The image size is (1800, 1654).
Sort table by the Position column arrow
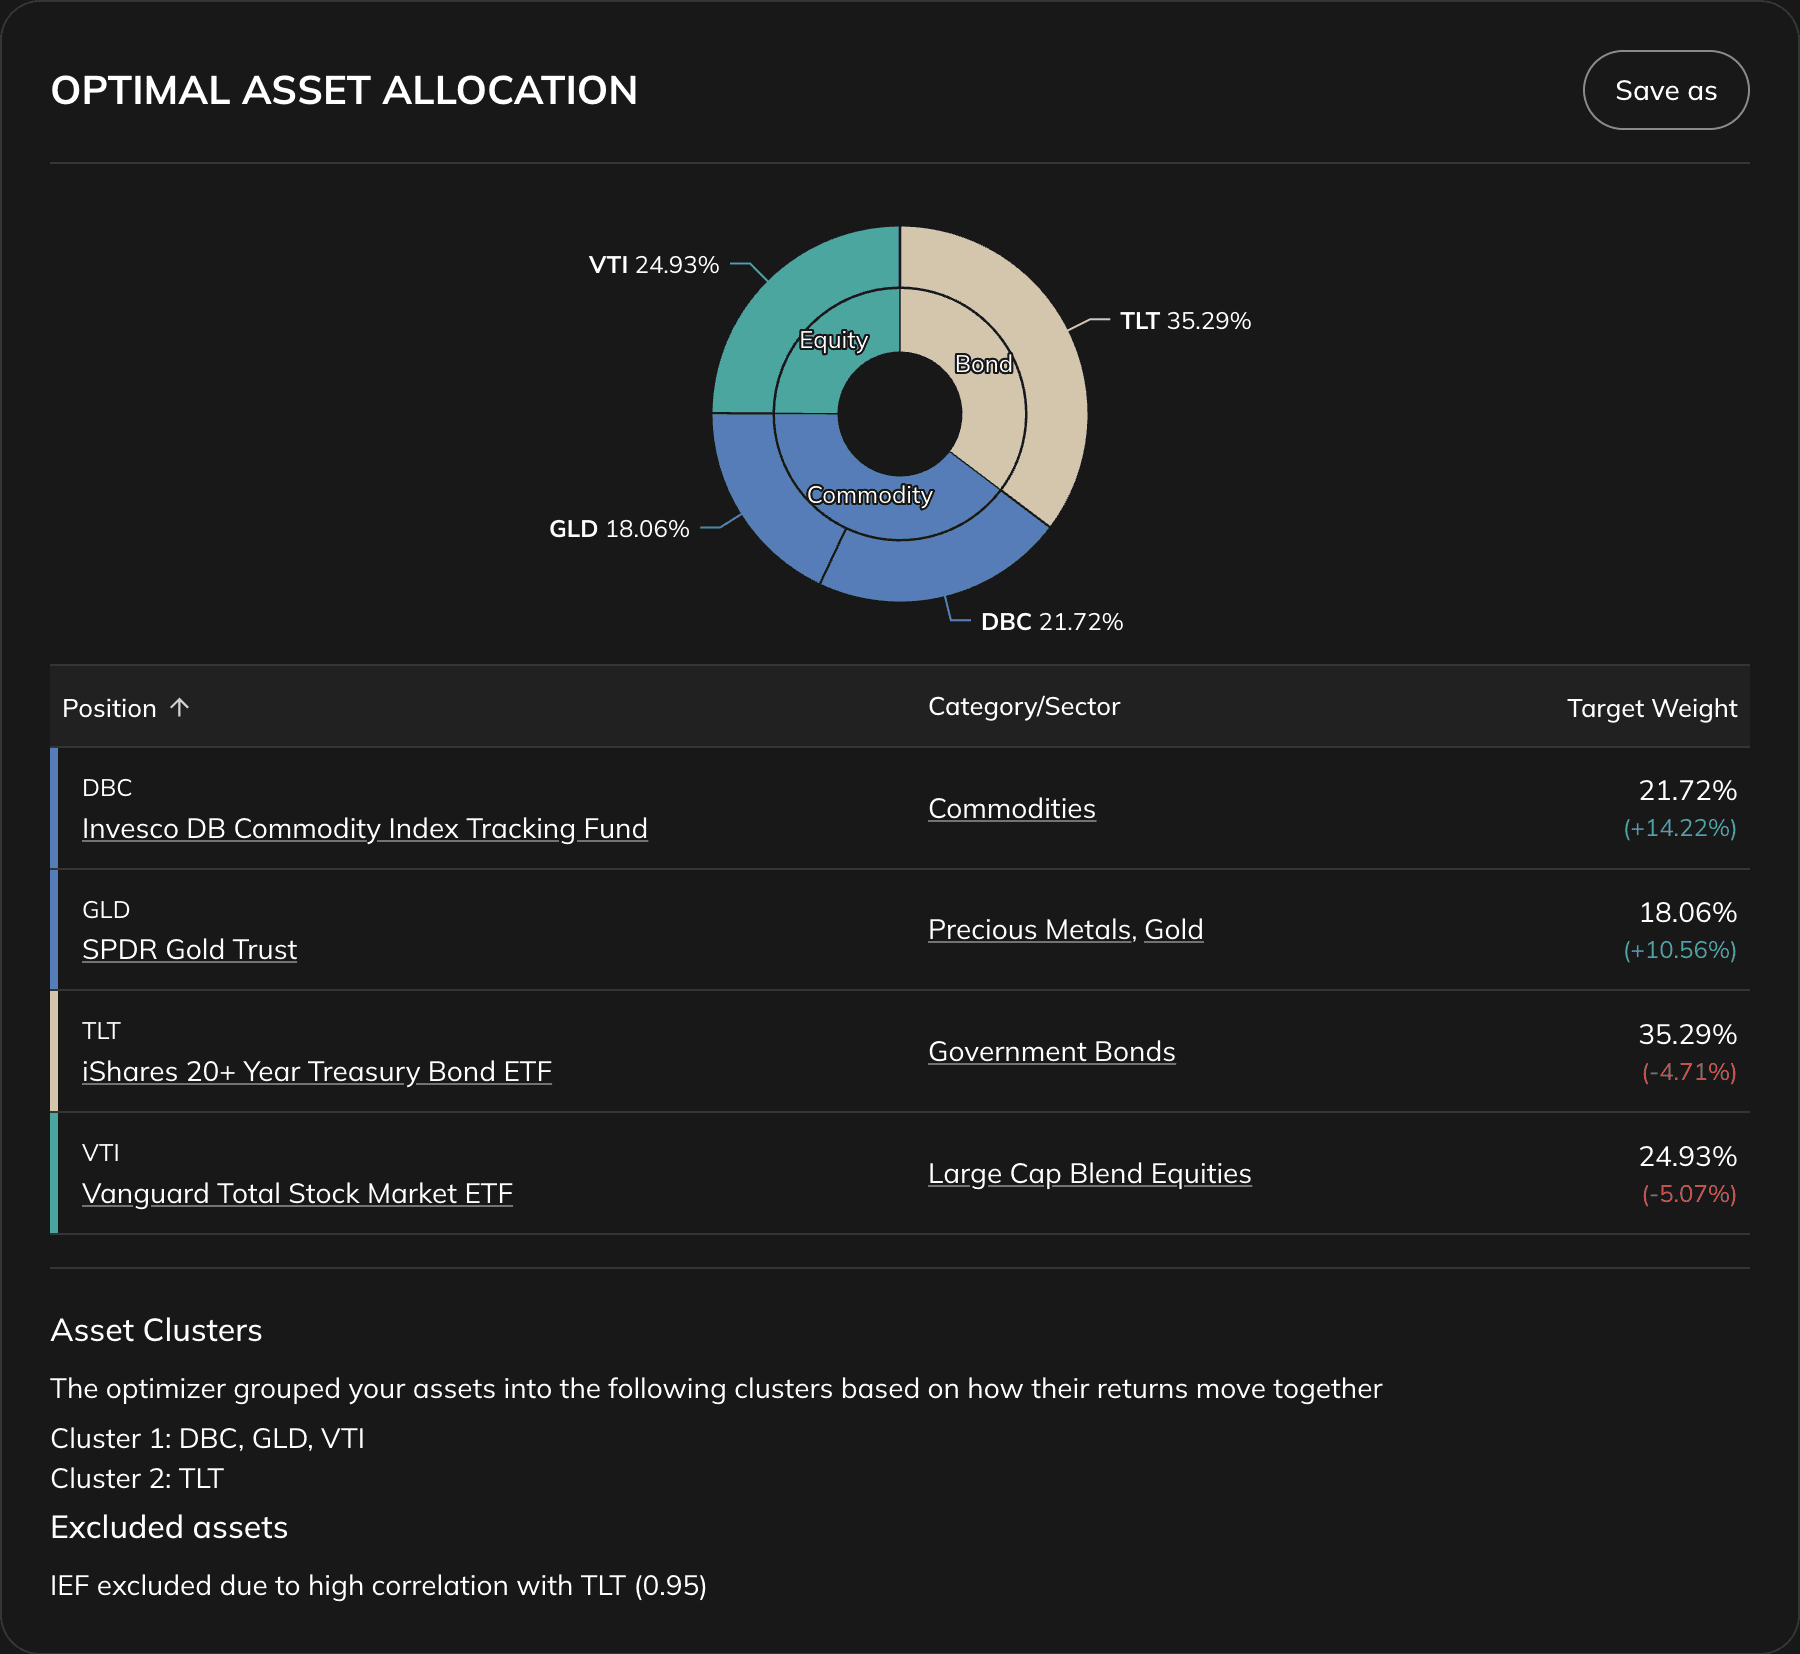click(x=180, y=707)
